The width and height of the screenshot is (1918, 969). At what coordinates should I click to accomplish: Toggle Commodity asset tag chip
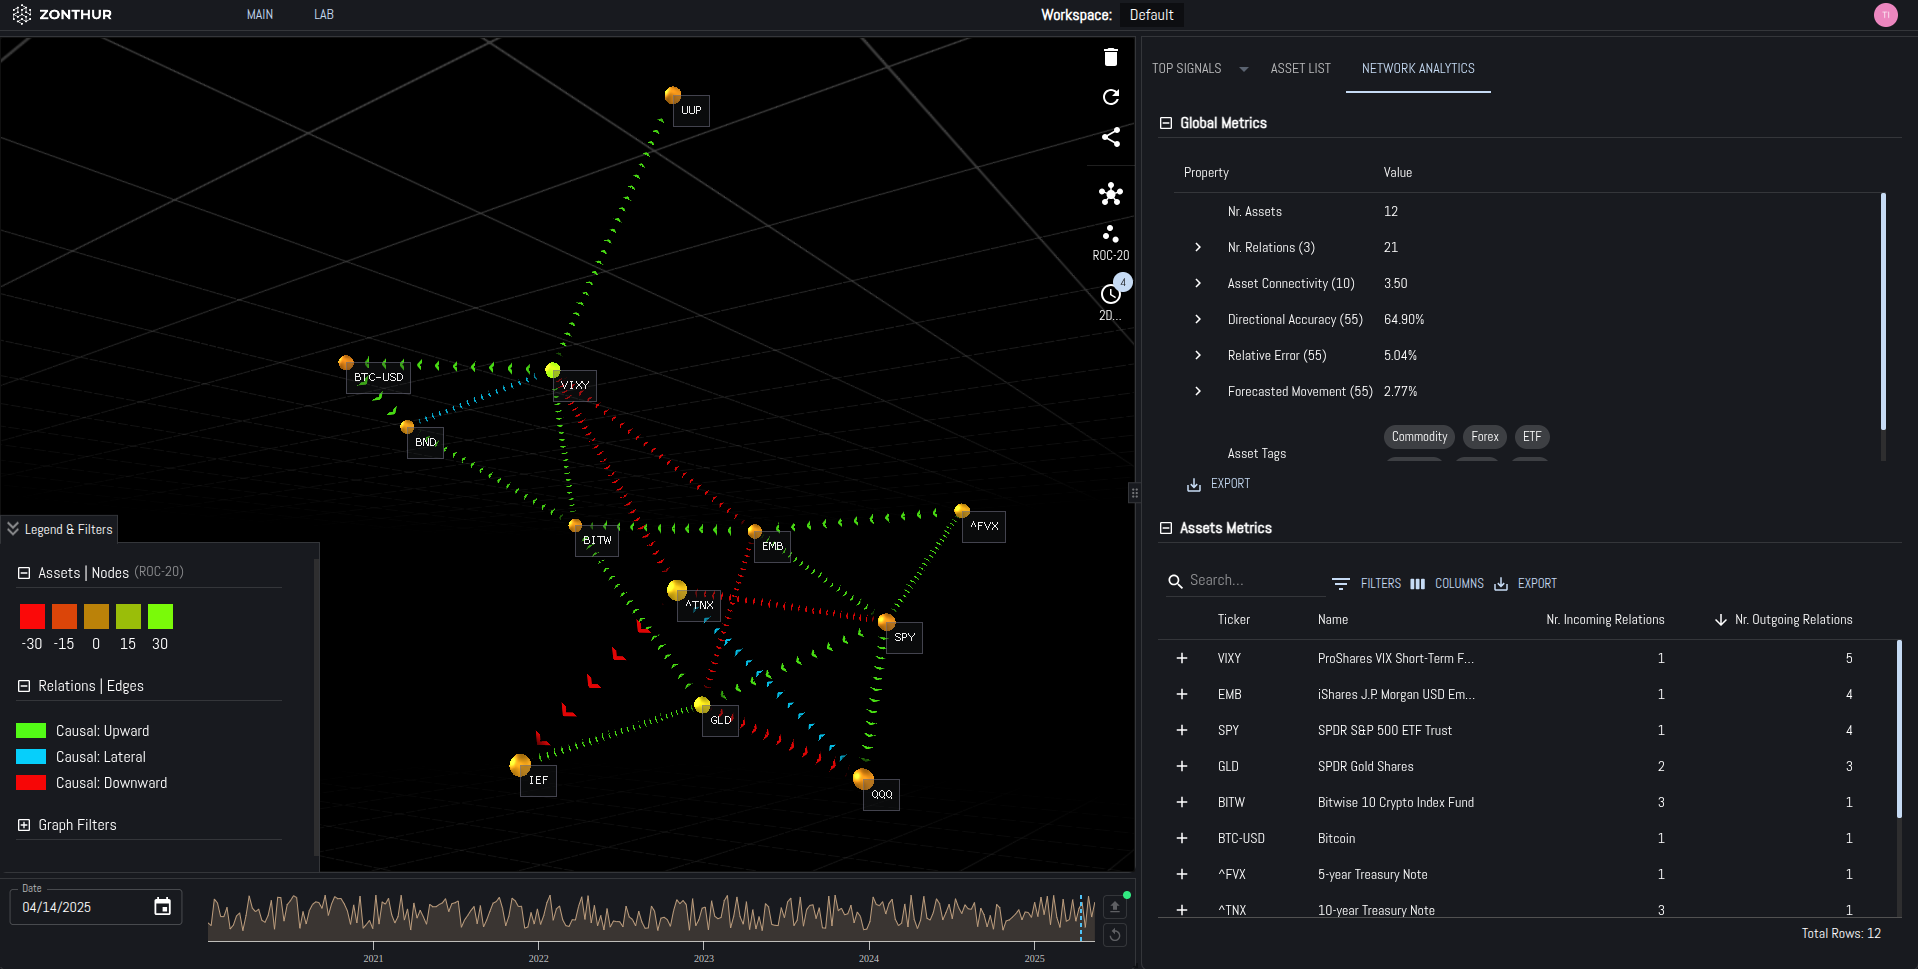[x=1419, y=437]
